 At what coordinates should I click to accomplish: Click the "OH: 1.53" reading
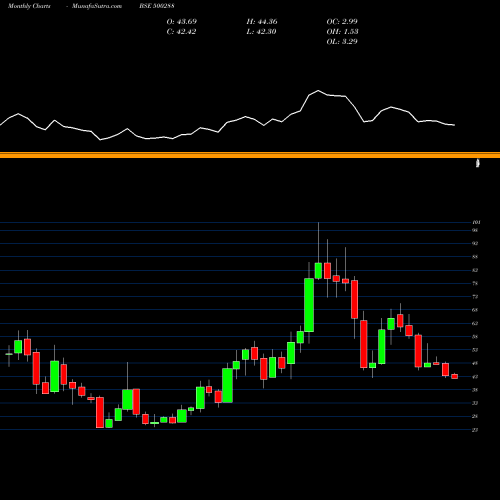342,31
